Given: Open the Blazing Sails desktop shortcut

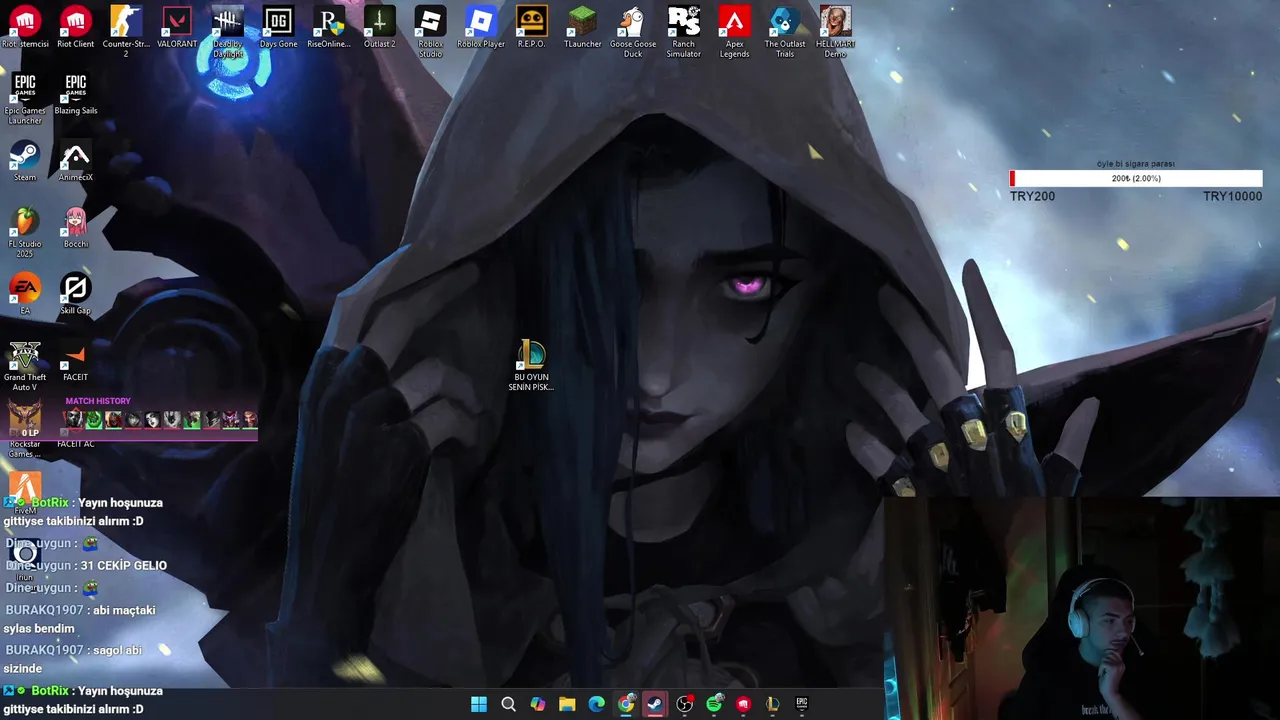Looking at the screenshot, I should [75, 94].
